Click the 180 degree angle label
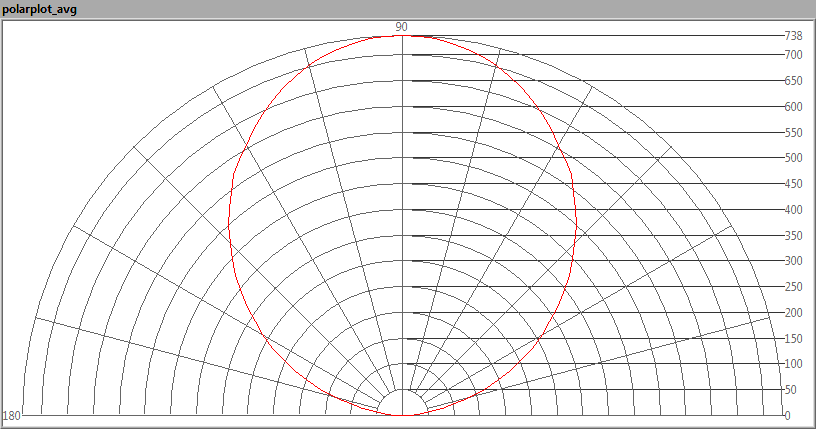 pos(12,416)
